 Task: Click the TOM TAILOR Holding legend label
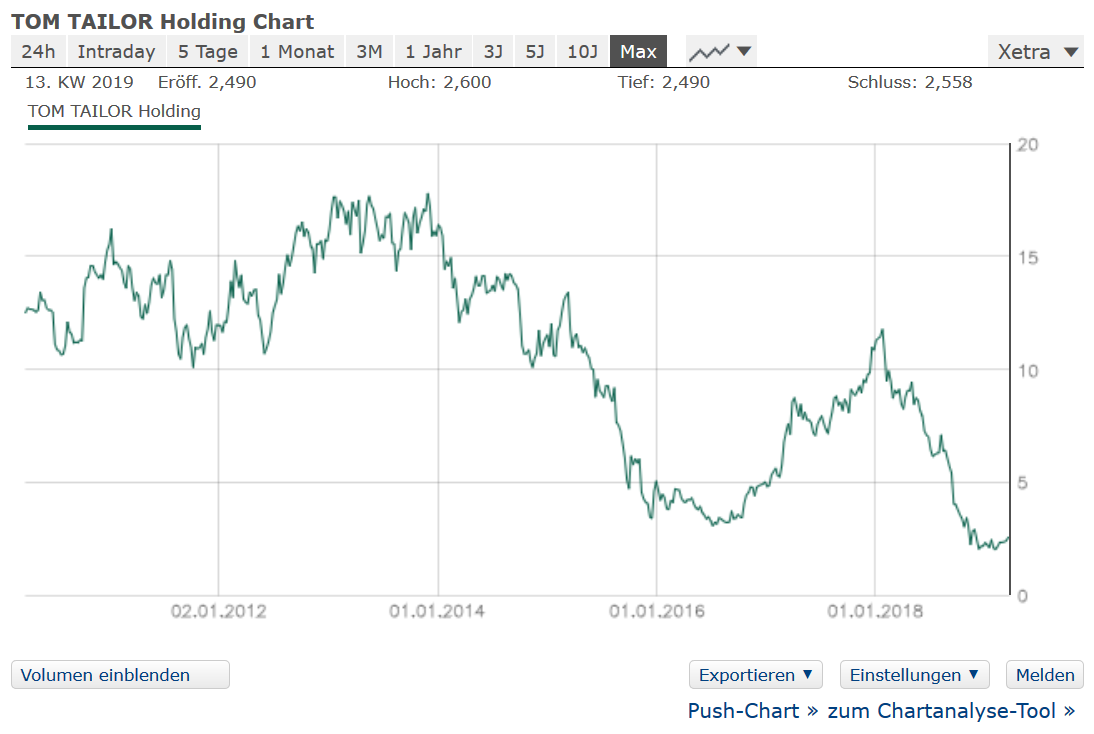(x=114, y=112)
